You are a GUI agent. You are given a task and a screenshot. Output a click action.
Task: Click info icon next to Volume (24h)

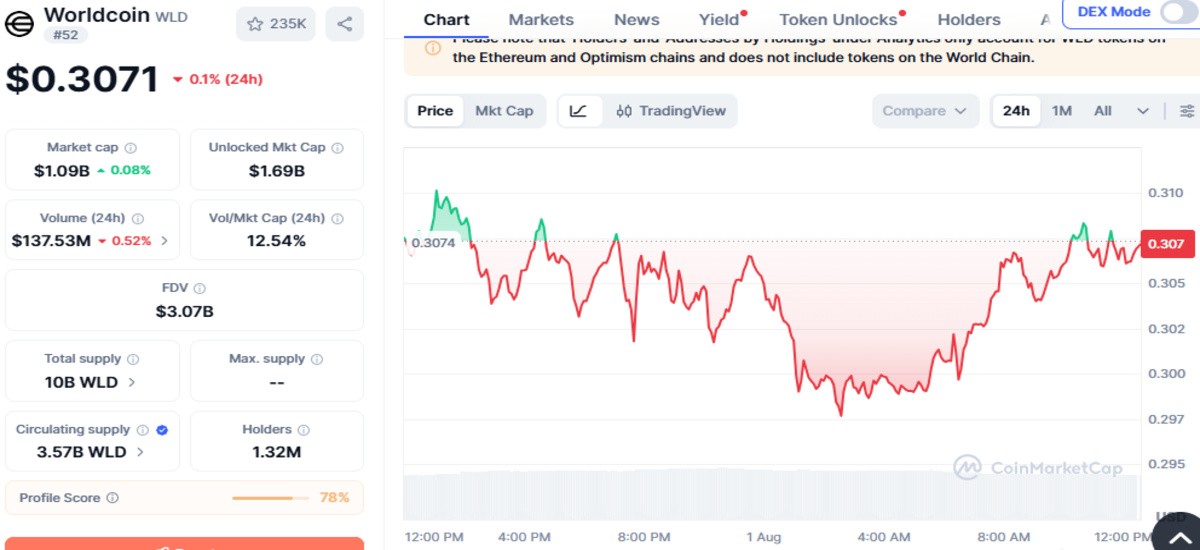click(x=137, y=219)
